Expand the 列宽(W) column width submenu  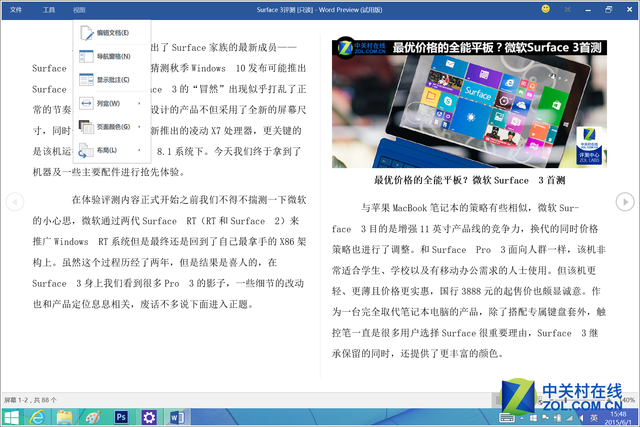coord(112,103)
